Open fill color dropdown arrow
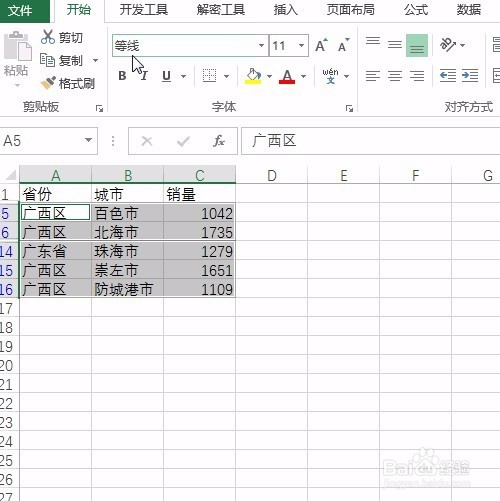 269,76
